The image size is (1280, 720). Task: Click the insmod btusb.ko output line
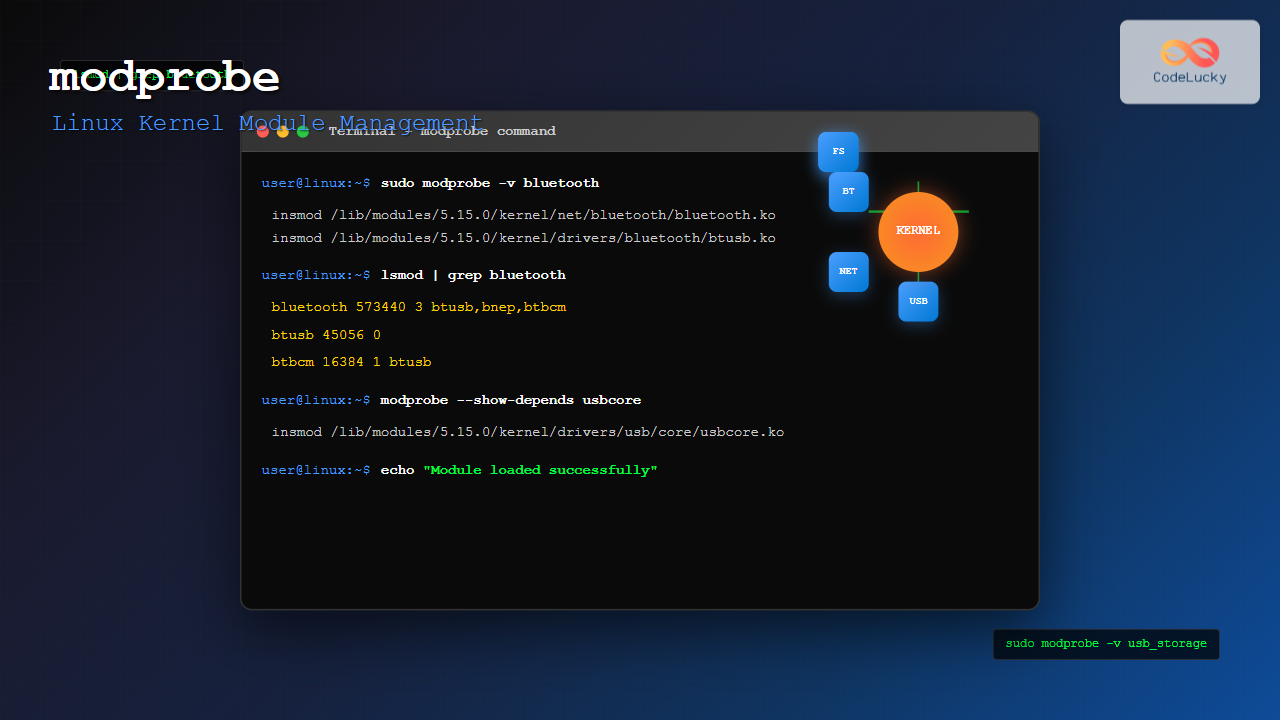[523, 238]
